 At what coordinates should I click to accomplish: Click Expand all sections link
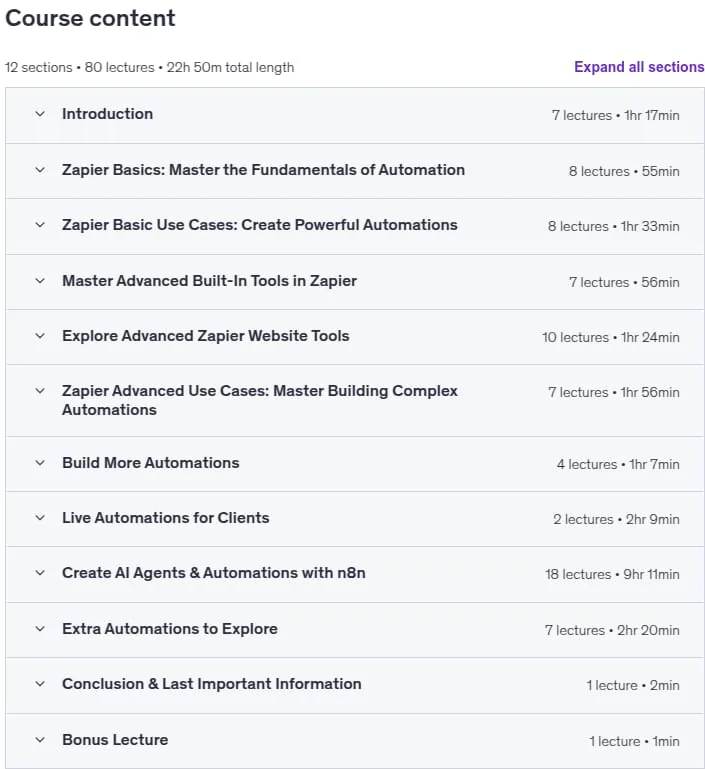tap(639, 67)
